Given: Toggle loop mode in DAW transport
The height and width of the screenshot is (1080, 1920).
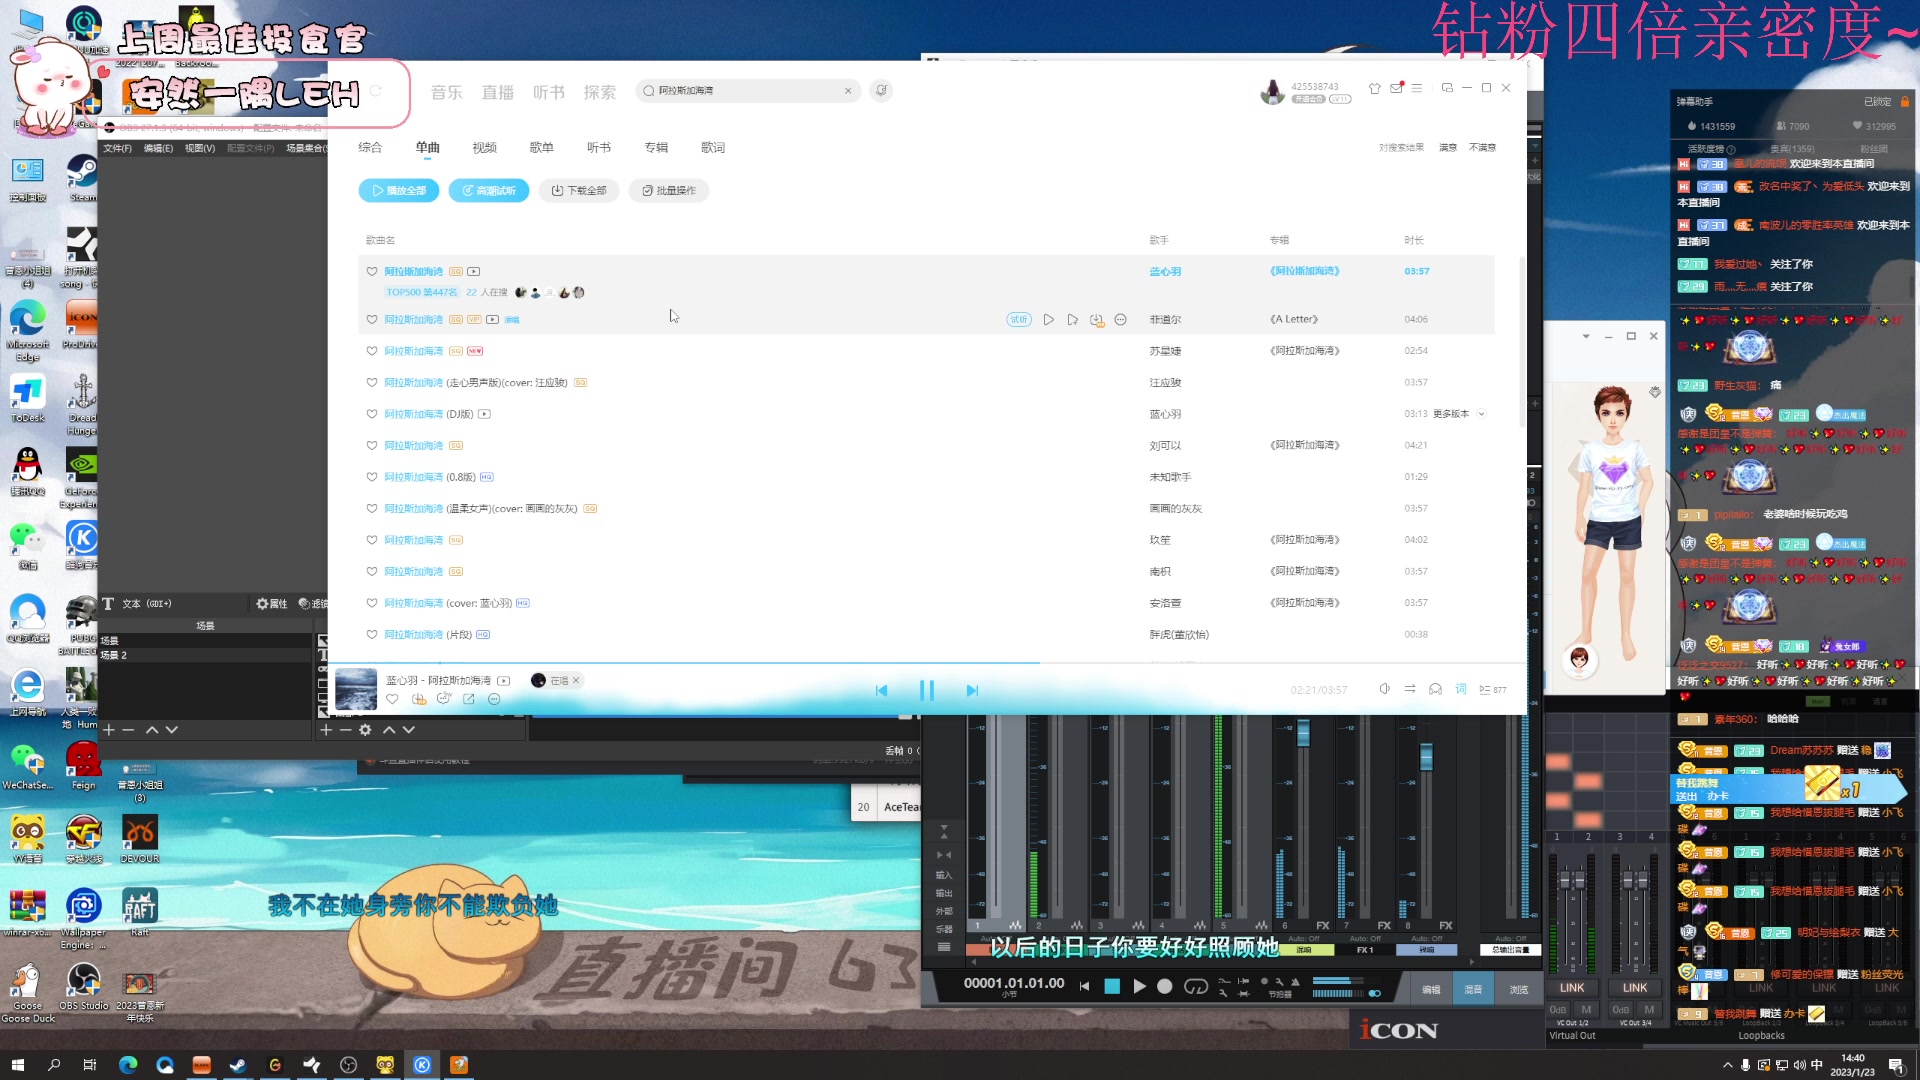Looking at the screenshot, I should coord(1195,987).
